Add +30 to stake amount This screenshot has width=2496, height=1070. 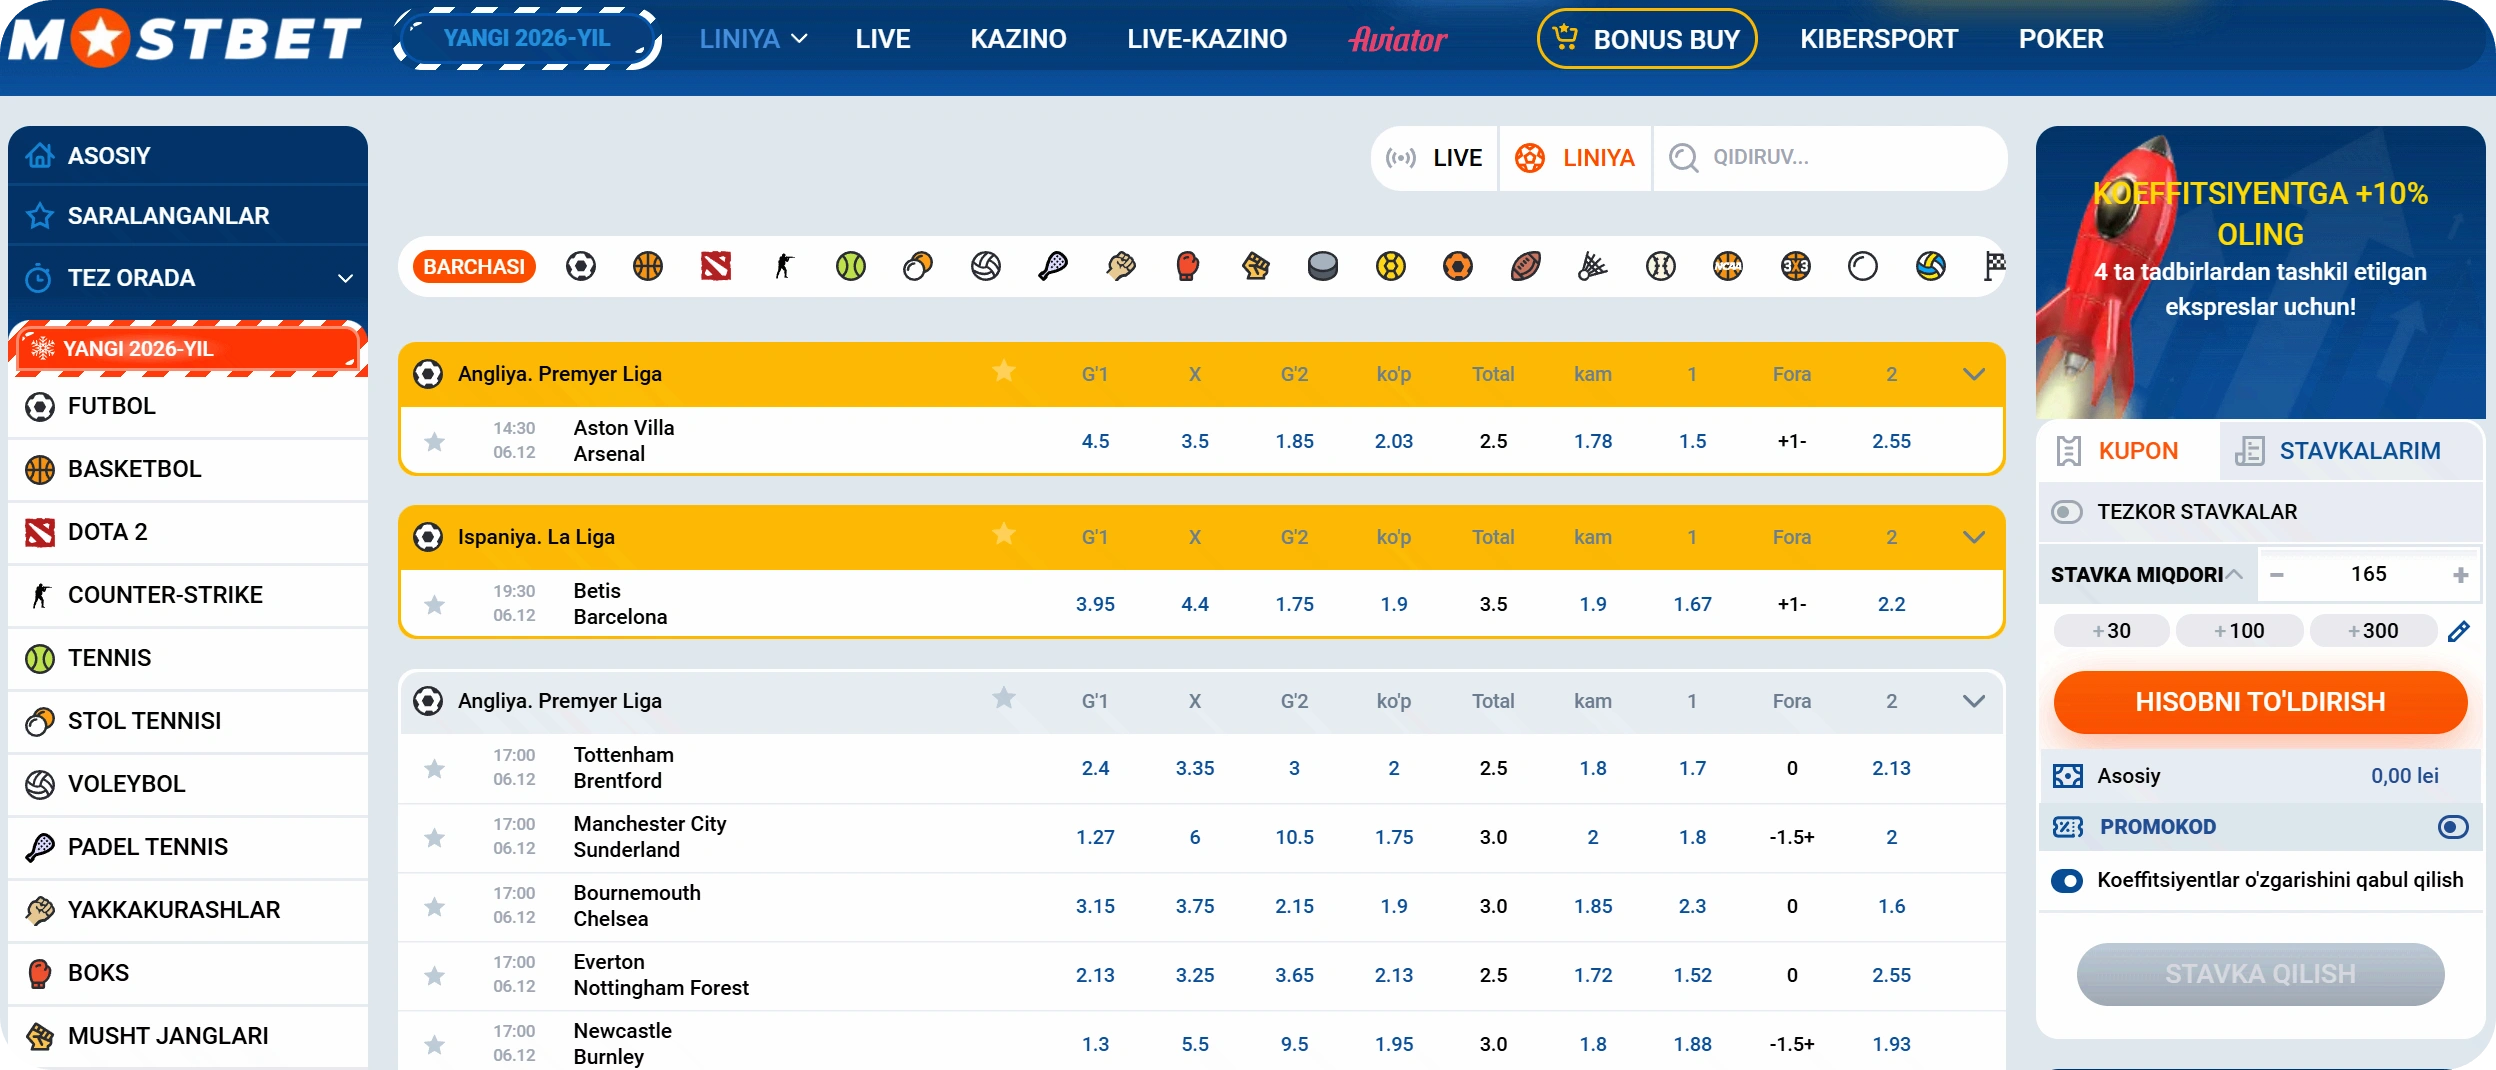pos(2111,631)
